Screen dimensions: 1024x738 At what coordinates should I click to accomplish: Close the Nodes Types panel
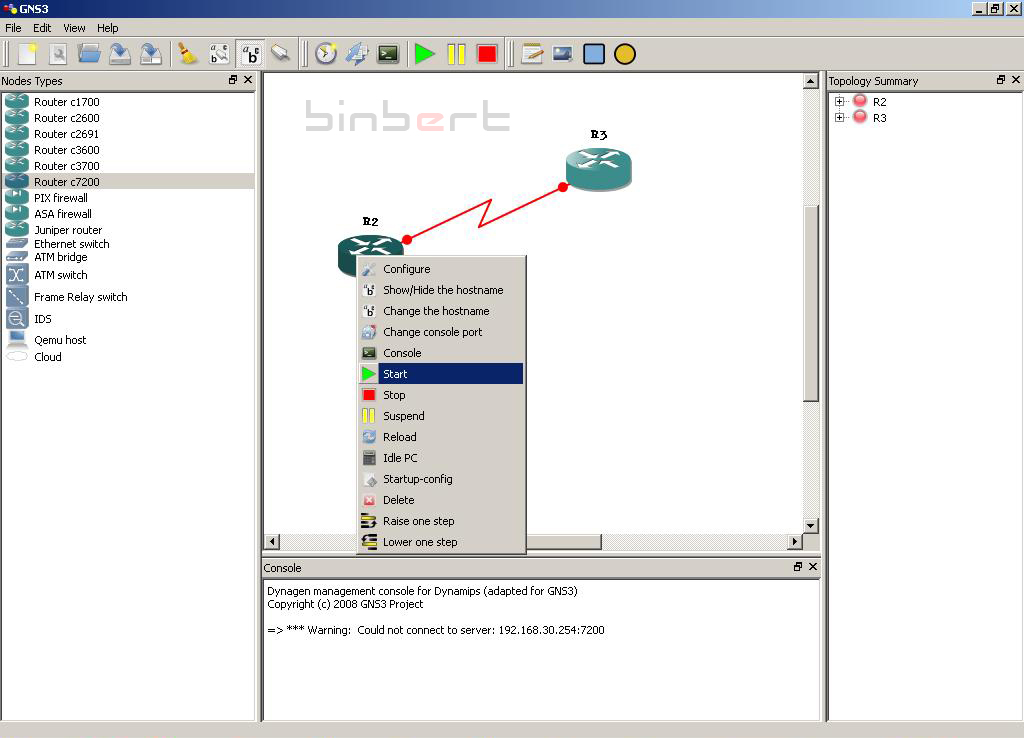coord(248,80)
